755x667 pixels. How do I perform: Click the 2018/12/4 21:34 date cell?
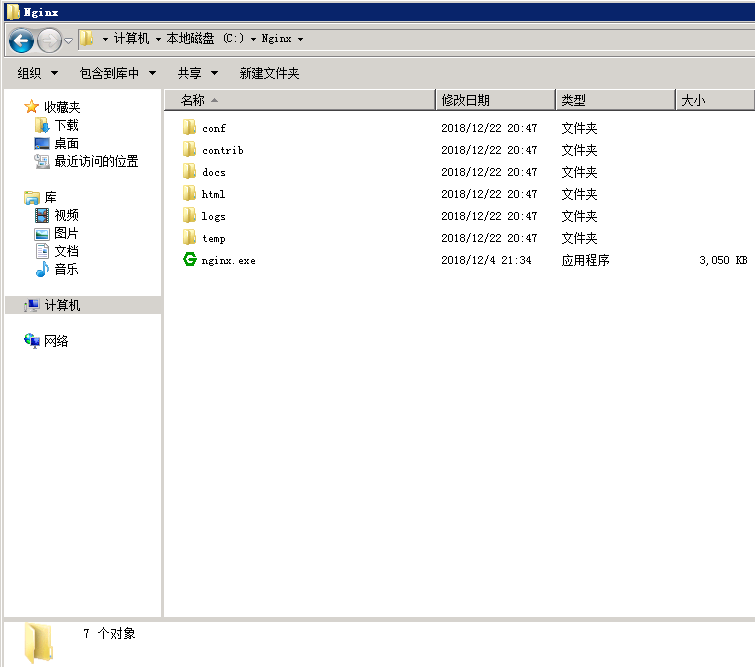click(x=486, y=260)
